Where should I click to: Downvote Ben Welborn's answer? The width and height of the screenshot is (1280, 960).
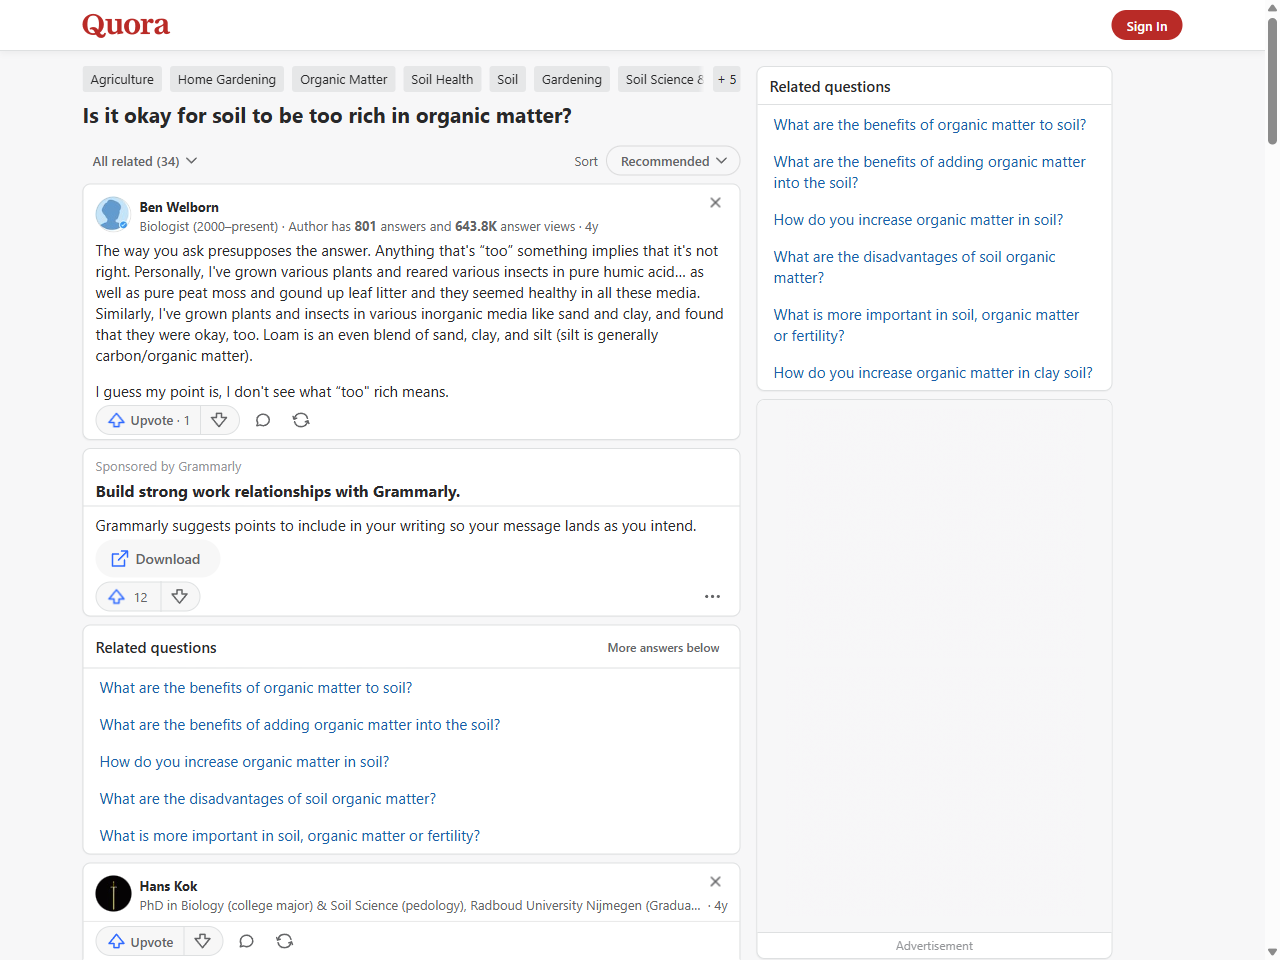[x=219, y=420]
